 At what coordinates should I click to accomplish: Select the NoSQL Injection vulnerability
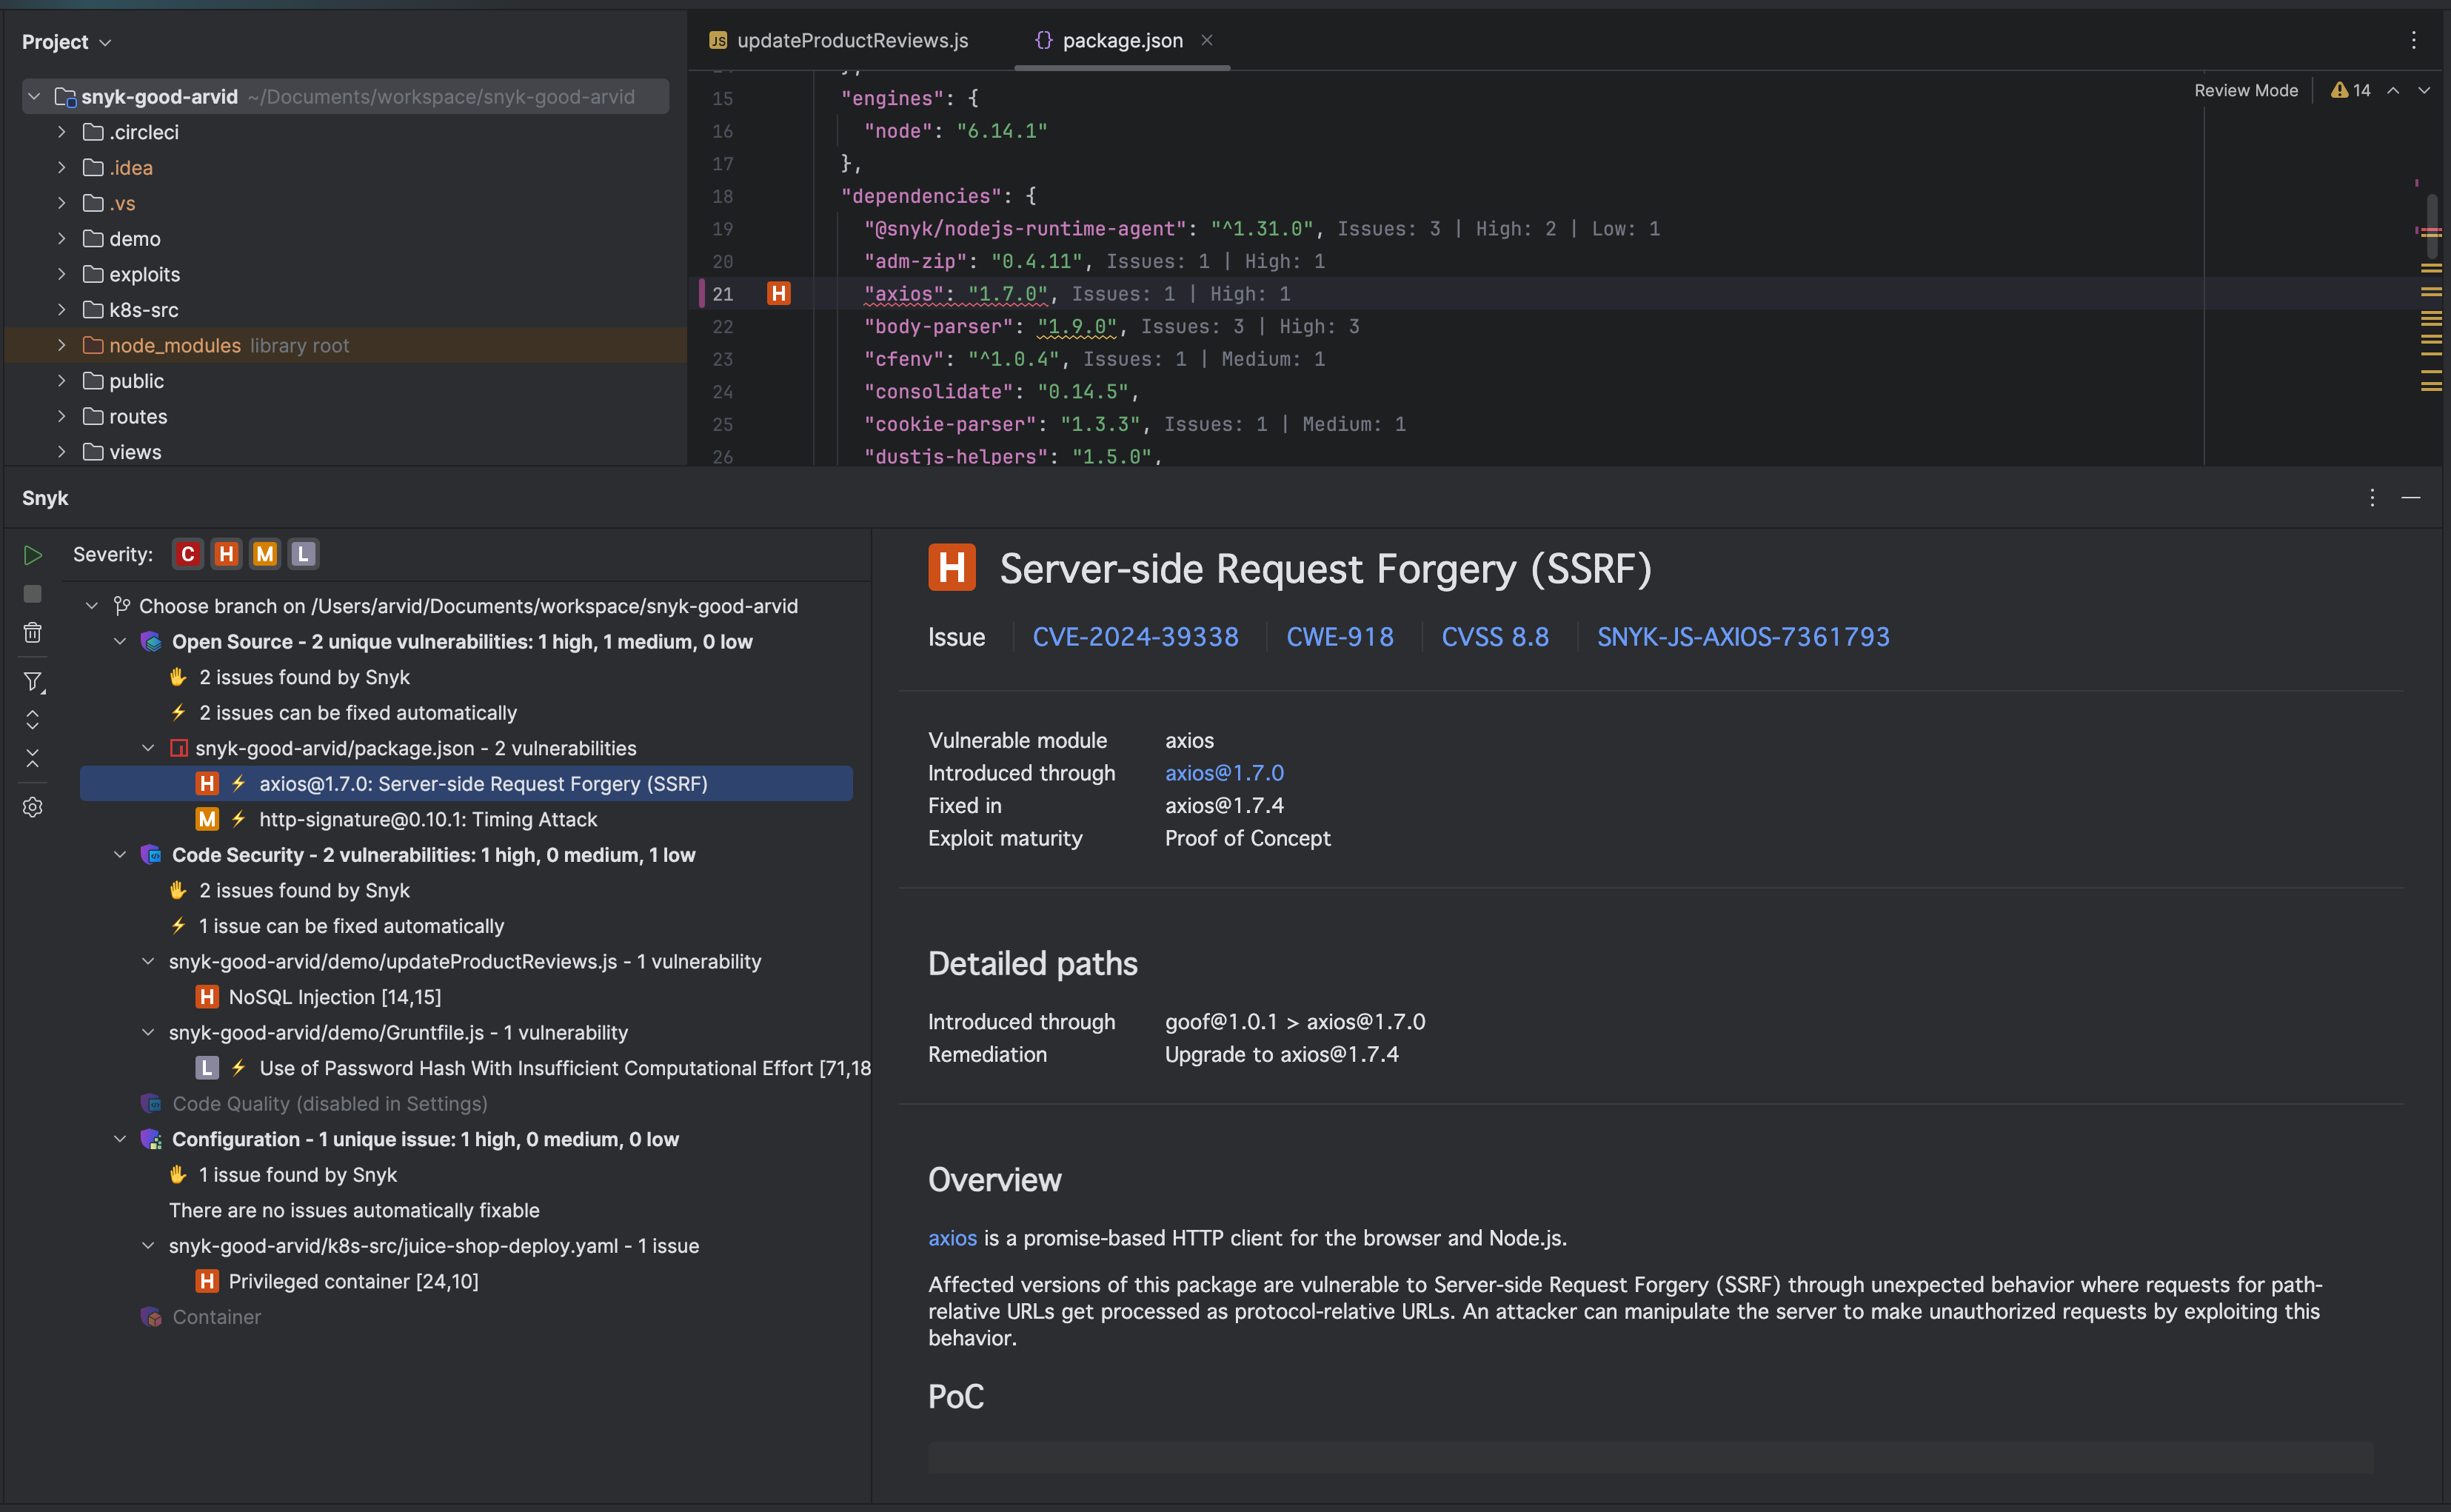tap(333, 996)
